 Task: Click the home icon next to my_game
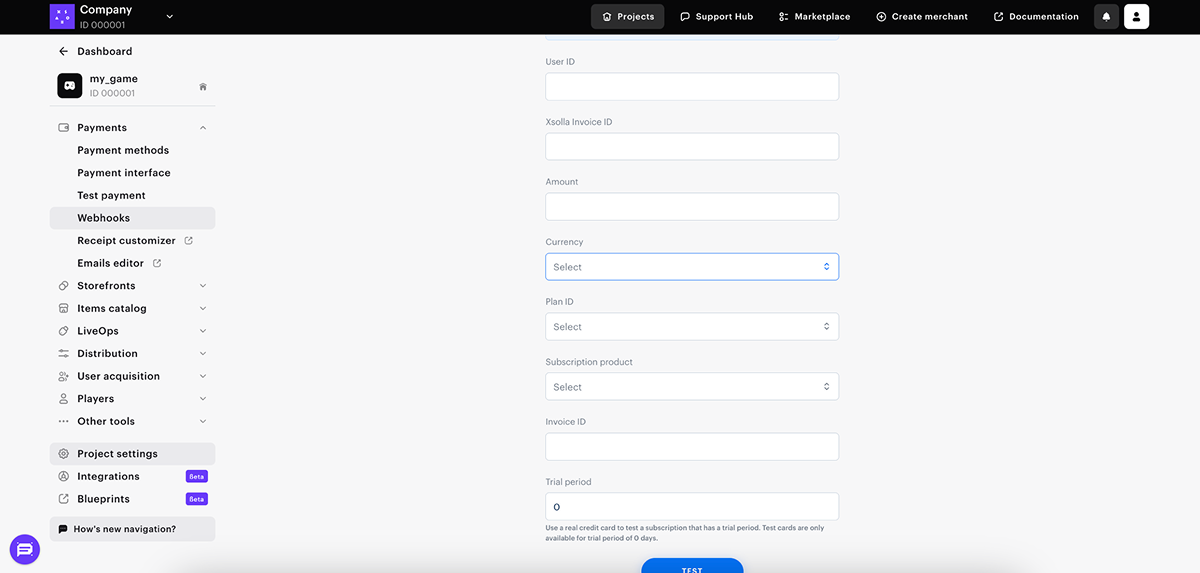tap(203, 87)
